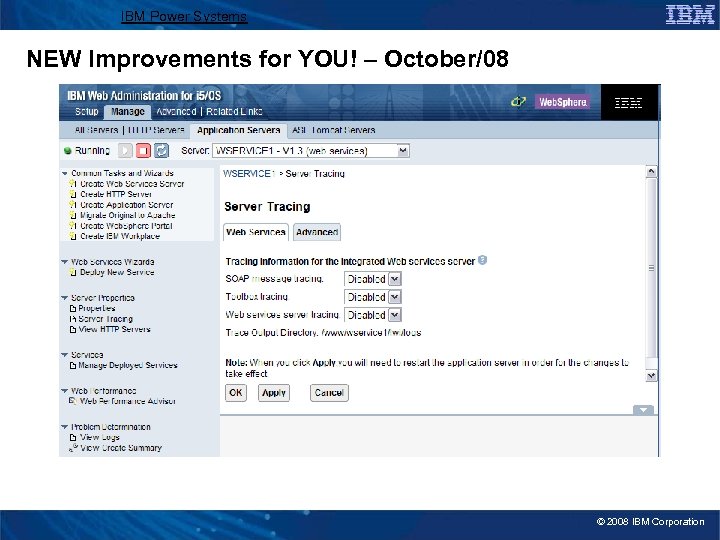Click the content pane vertical scrollbar thumb
This screenshot has width=720, height=540.
click(651, 268)
